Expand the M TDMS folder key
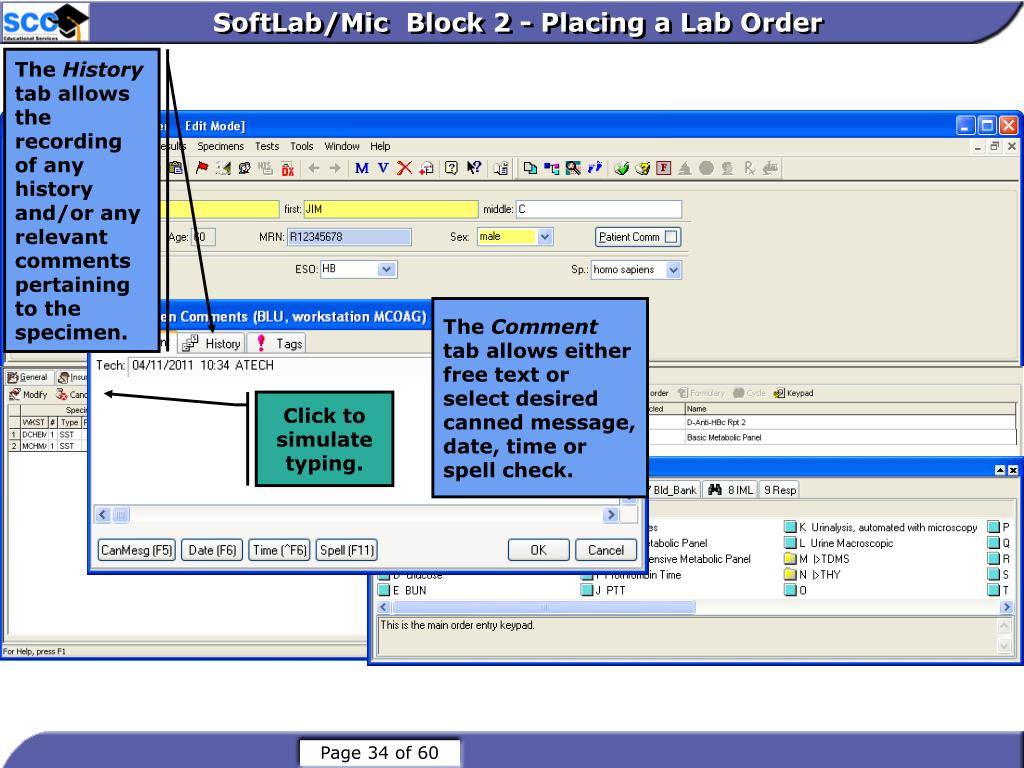The width and height of the screenshot is (1024, 768). [817, 559]
